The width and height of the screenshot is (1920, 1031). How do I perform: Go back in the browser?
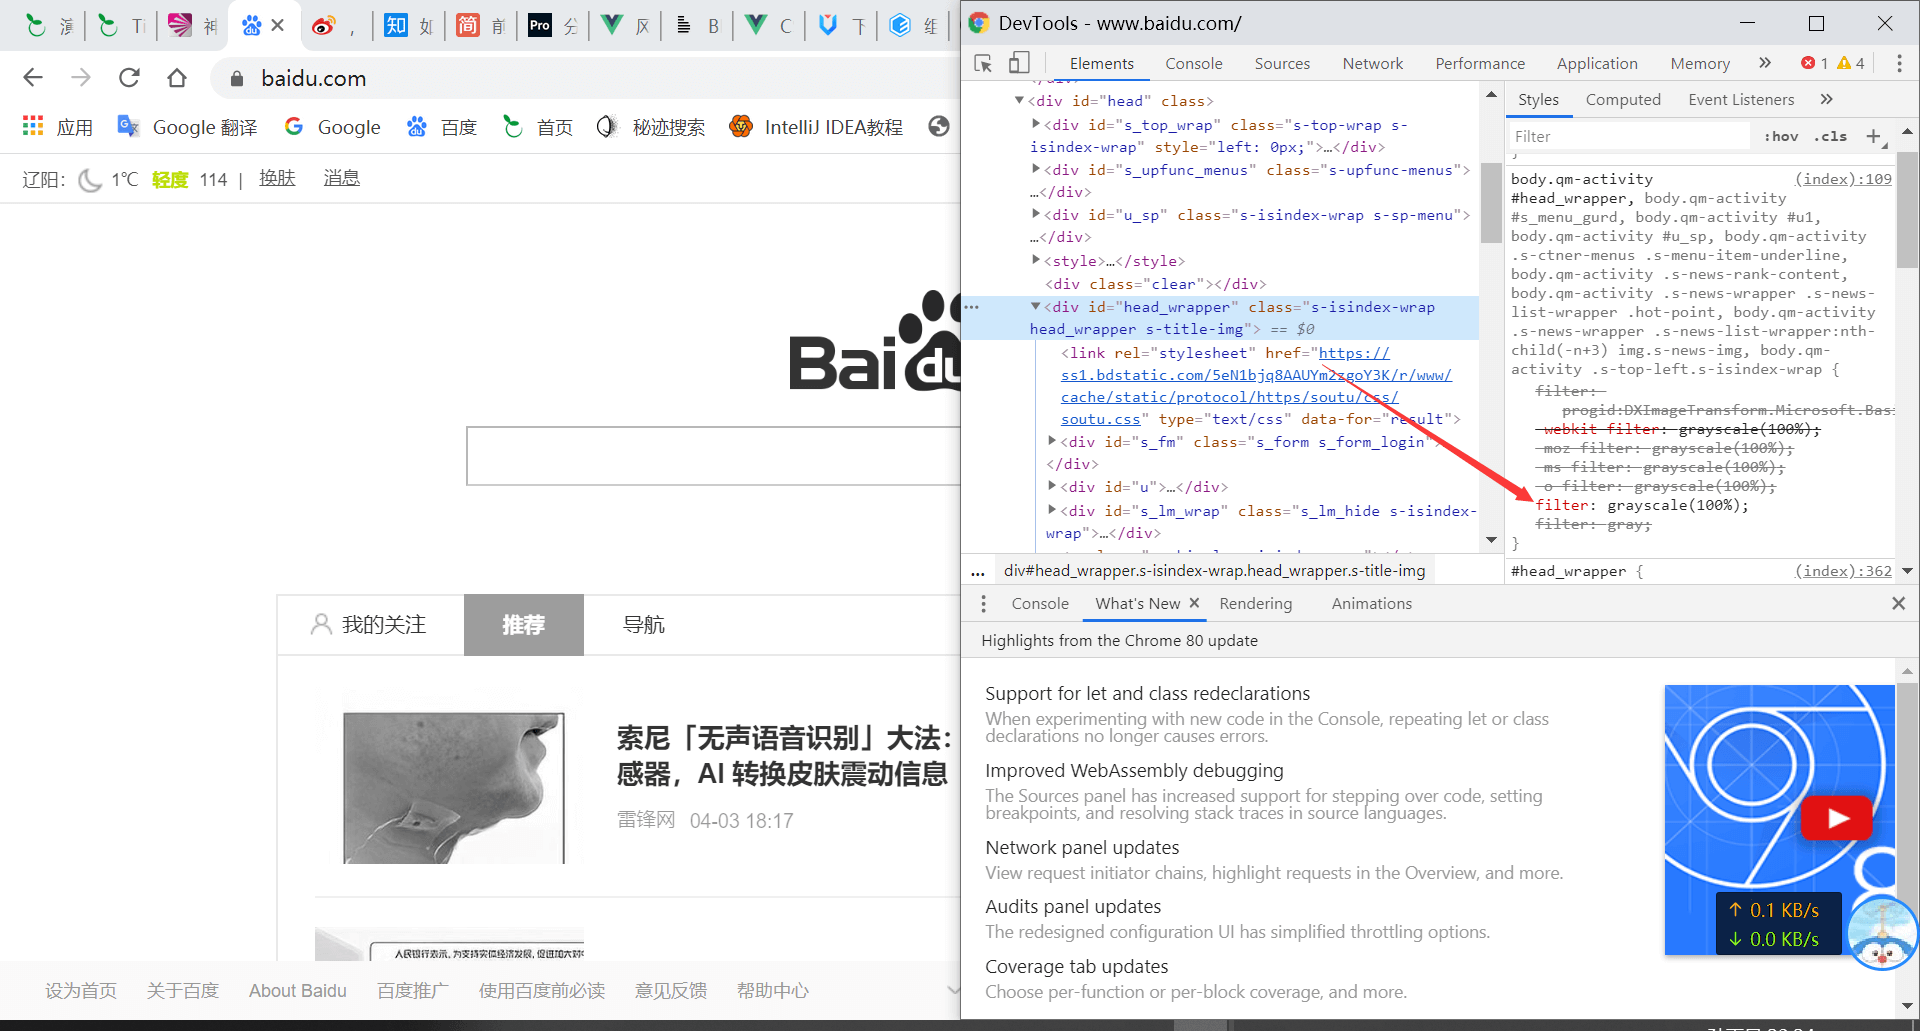[33, 78]
